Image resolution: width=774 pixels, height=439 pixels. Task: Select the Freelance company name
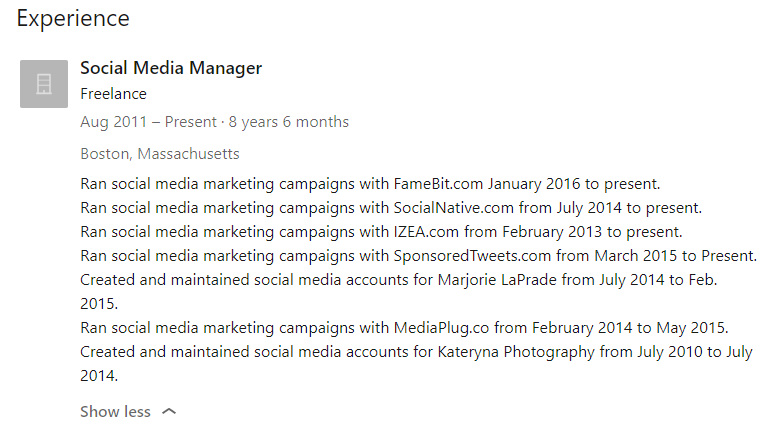(x=114, y=94)
